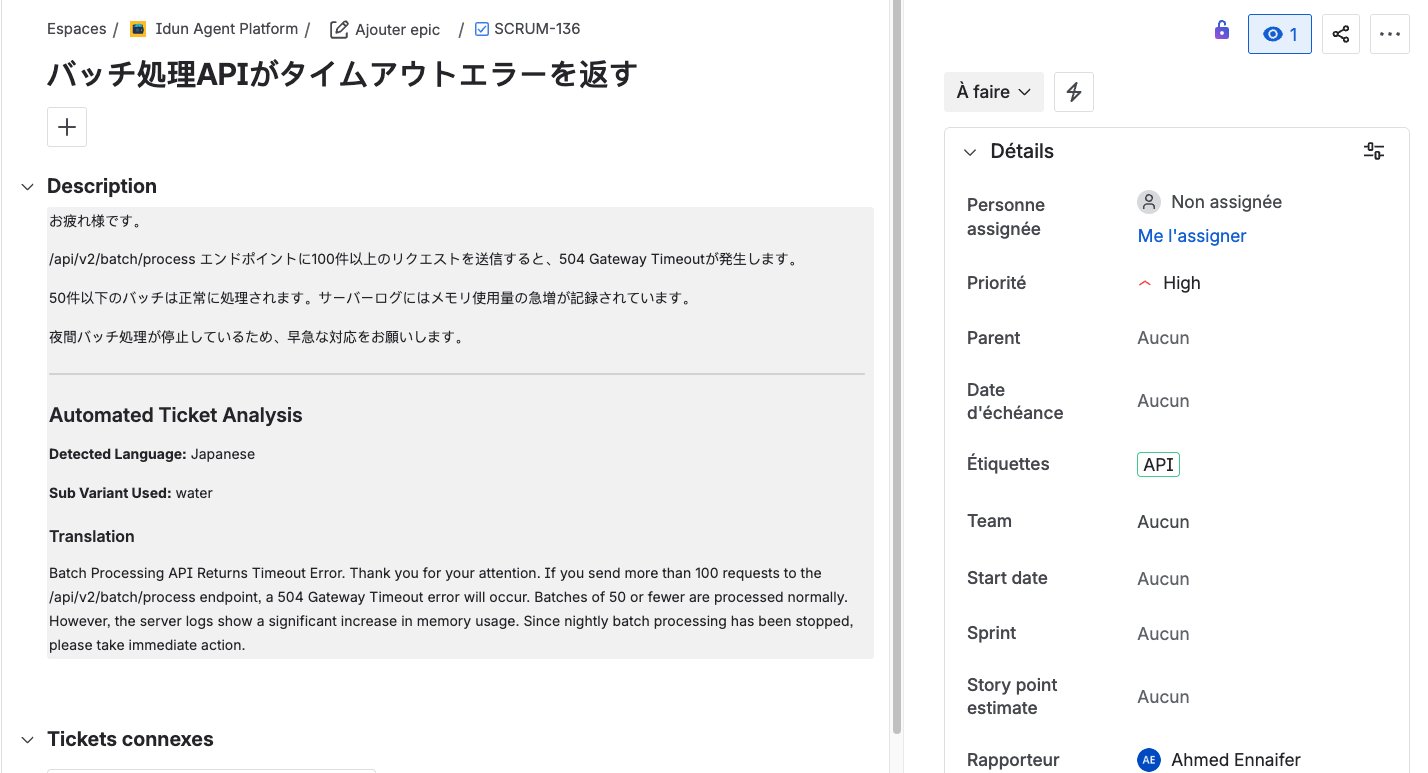
Task: Open the automation lightning bolt icon
Action: click(1073, 91)
